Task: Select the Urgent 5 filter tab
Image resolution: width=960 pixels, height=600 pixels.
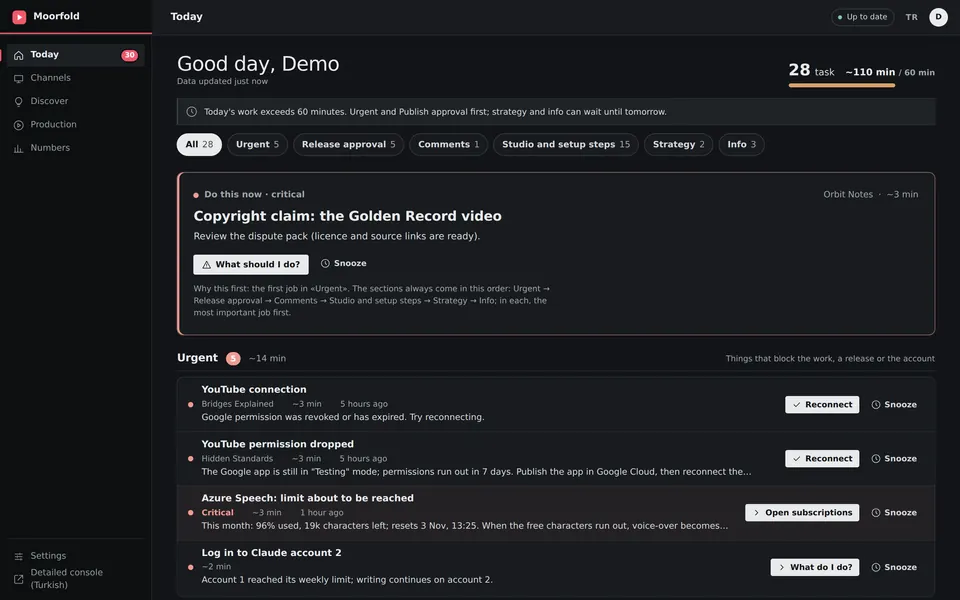Action: 257,144
